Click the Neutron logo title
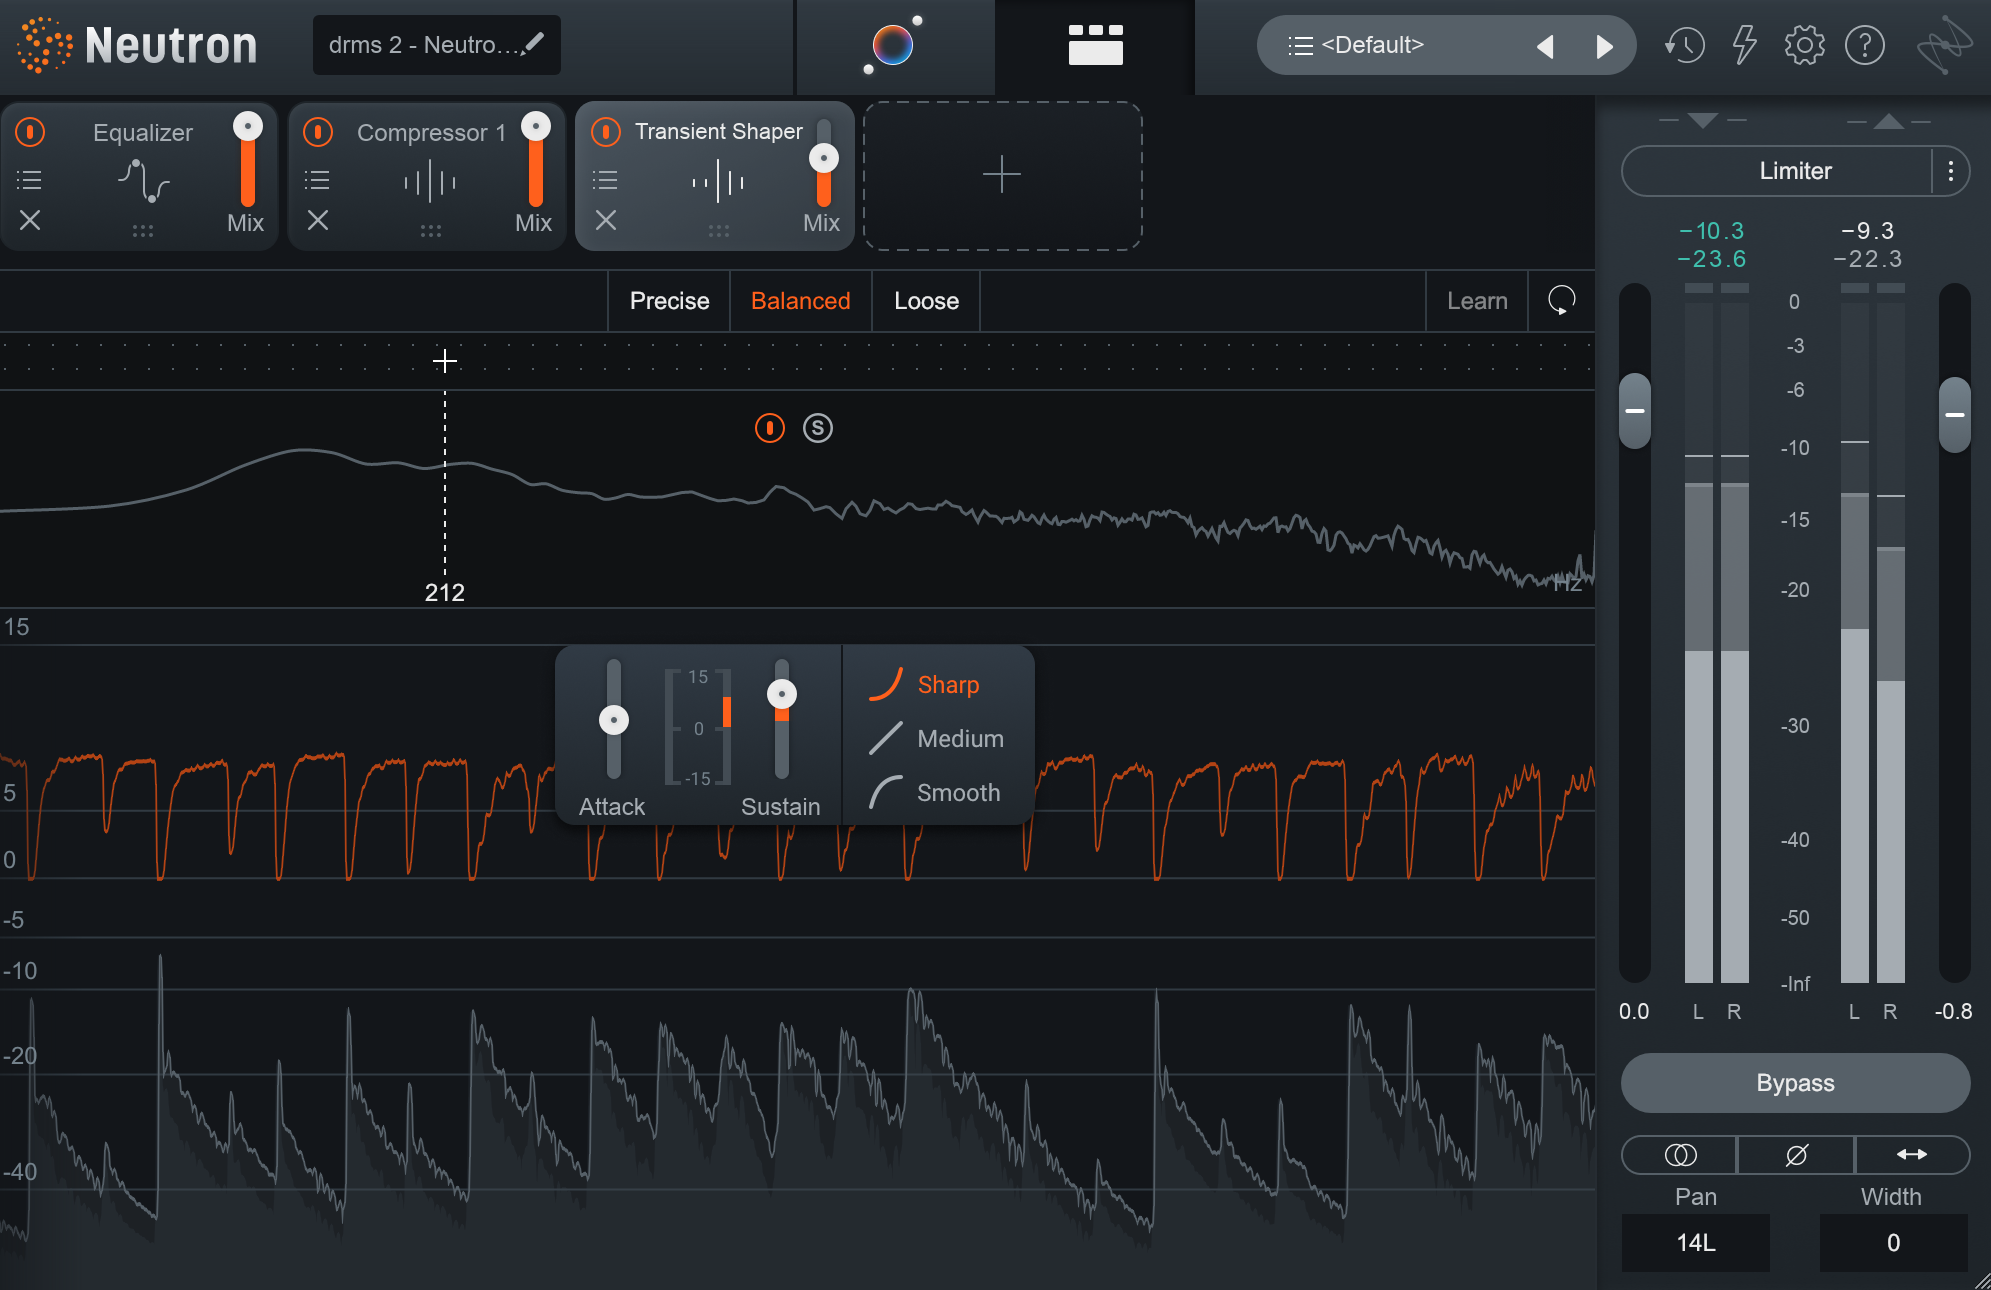The image size is (1991, 1290). [137, 45]
